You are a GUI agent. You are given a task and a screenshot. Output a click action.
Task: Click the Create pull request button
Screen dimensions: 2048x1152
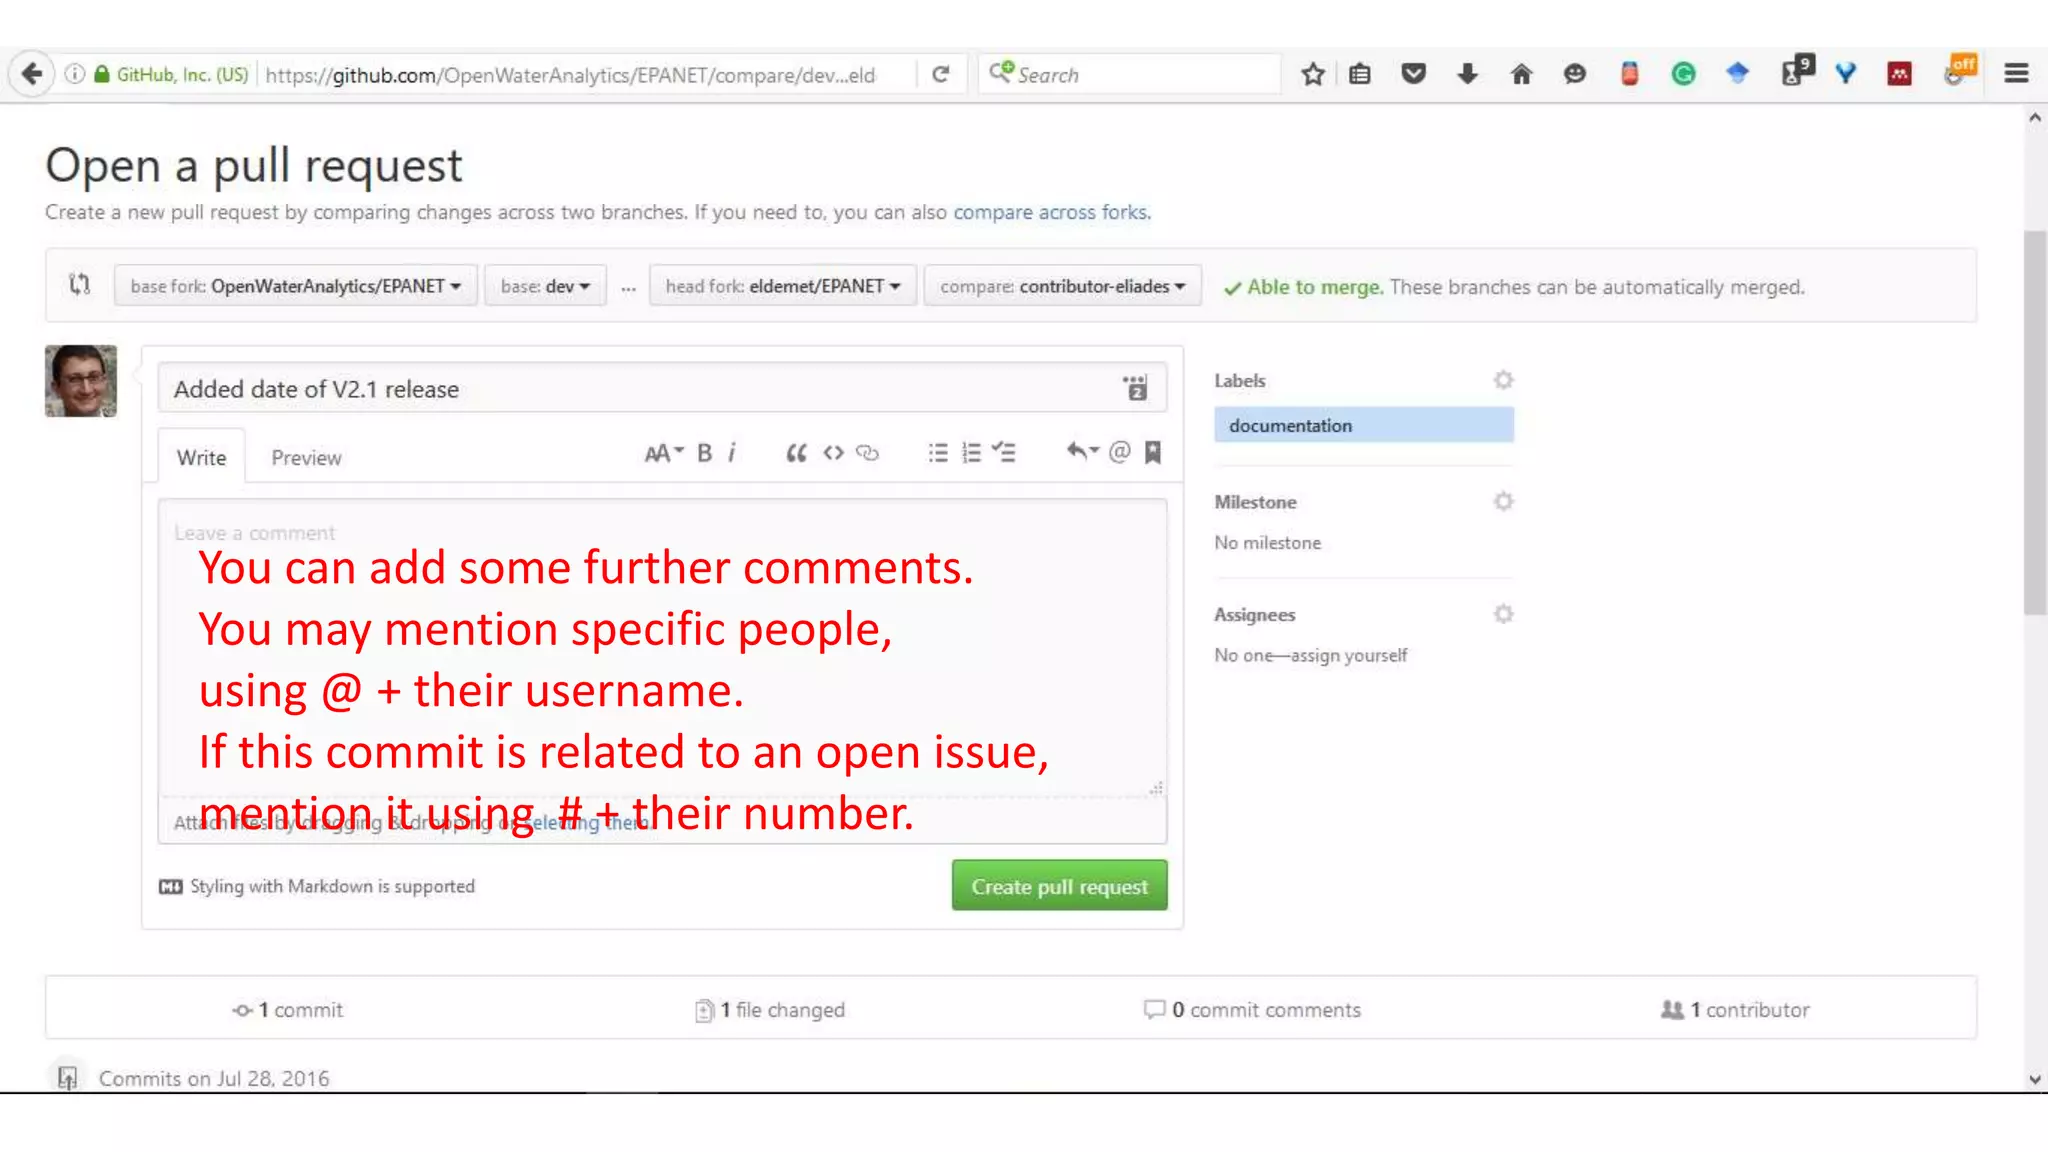pyautogui.click(x=1059, y=886)
